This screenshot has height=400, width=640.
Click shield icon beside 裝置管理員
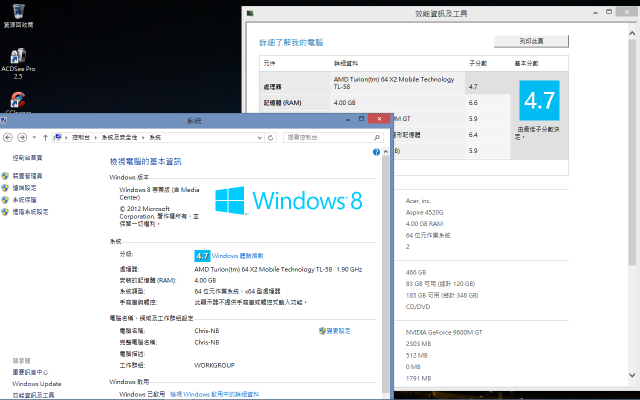[5, 176]
